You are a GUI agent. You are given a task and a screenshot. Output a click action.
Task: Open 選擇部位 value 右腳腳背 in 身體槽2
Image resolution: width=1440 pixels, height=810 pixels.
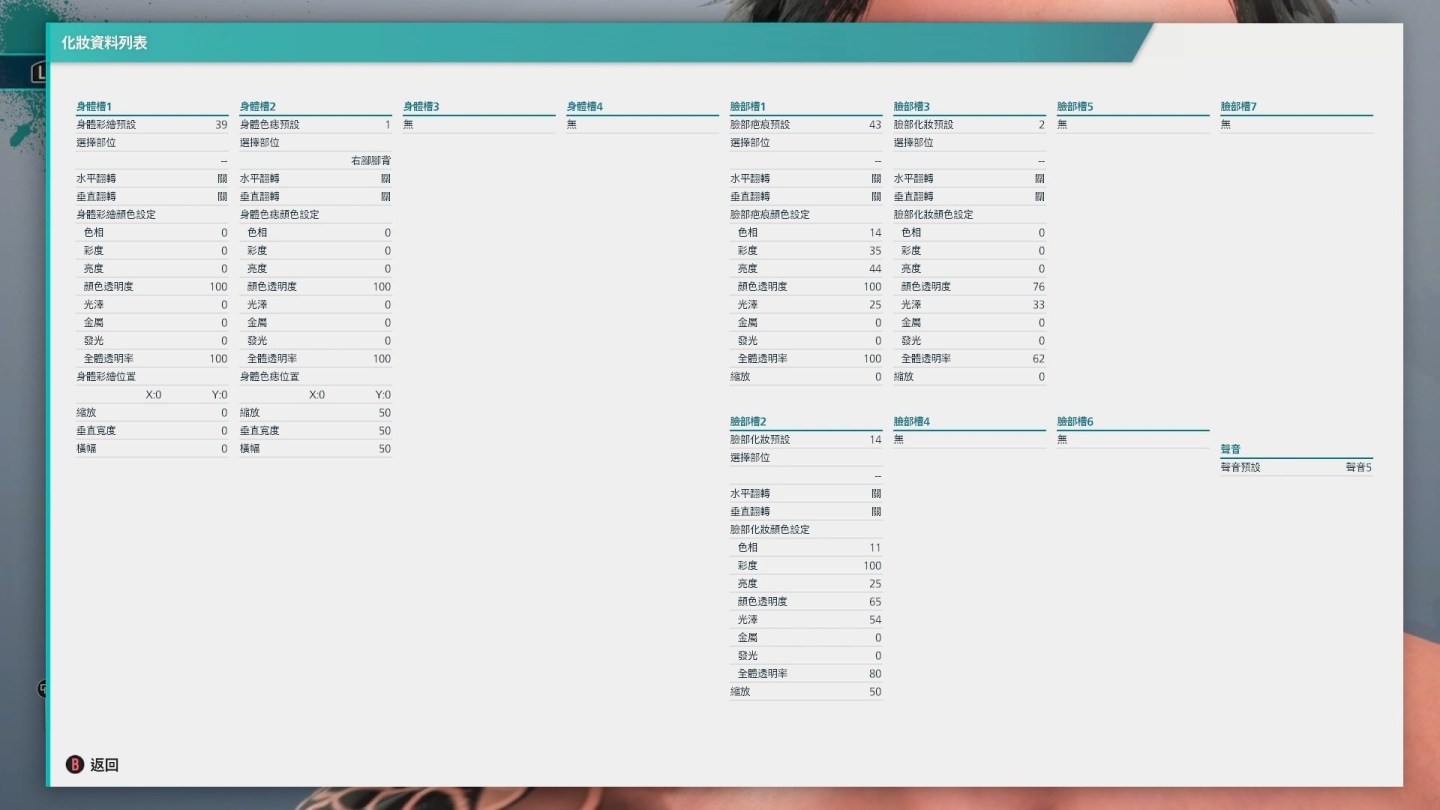[370, 161]
